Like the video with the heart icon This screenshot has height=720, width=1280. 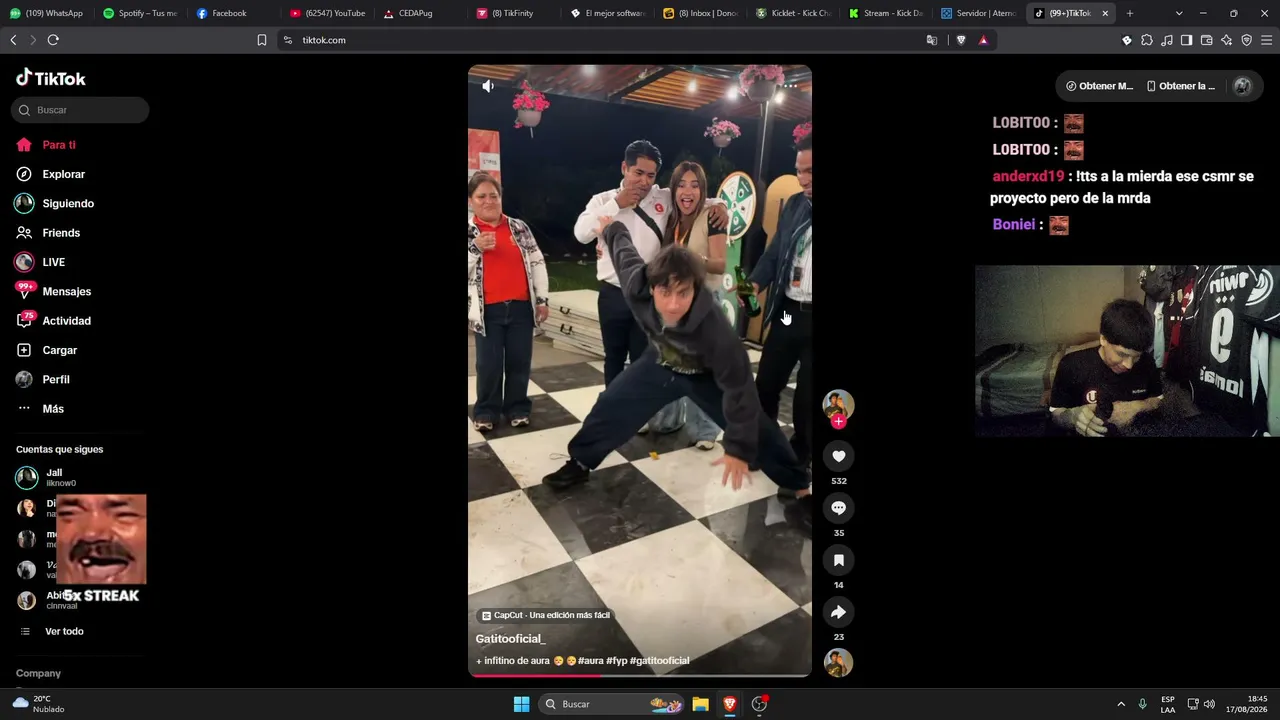click(x=838, y=456)
